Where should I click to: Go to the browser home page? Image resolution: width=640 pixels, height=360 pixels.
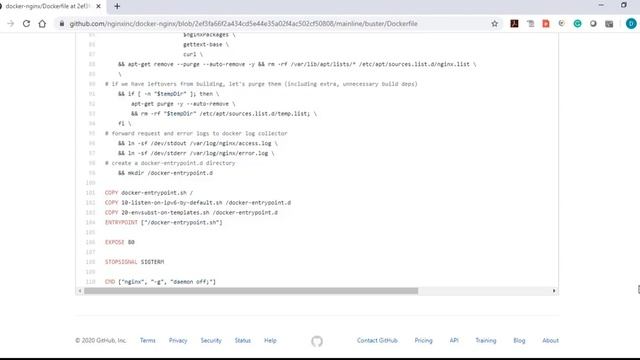point(42,24)
